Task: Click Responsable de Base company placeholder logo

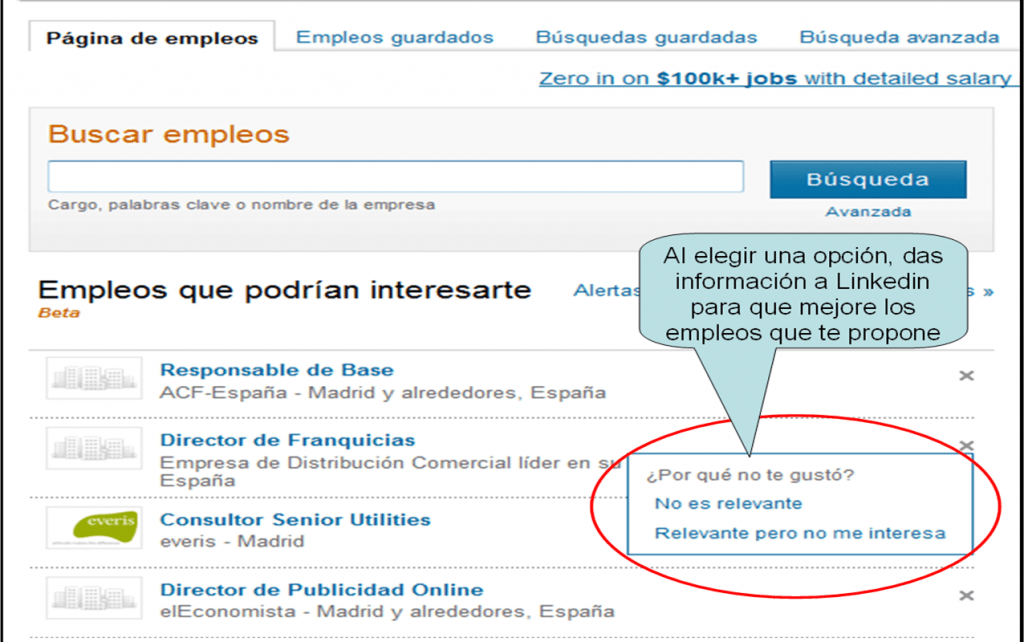Action: 94,378
